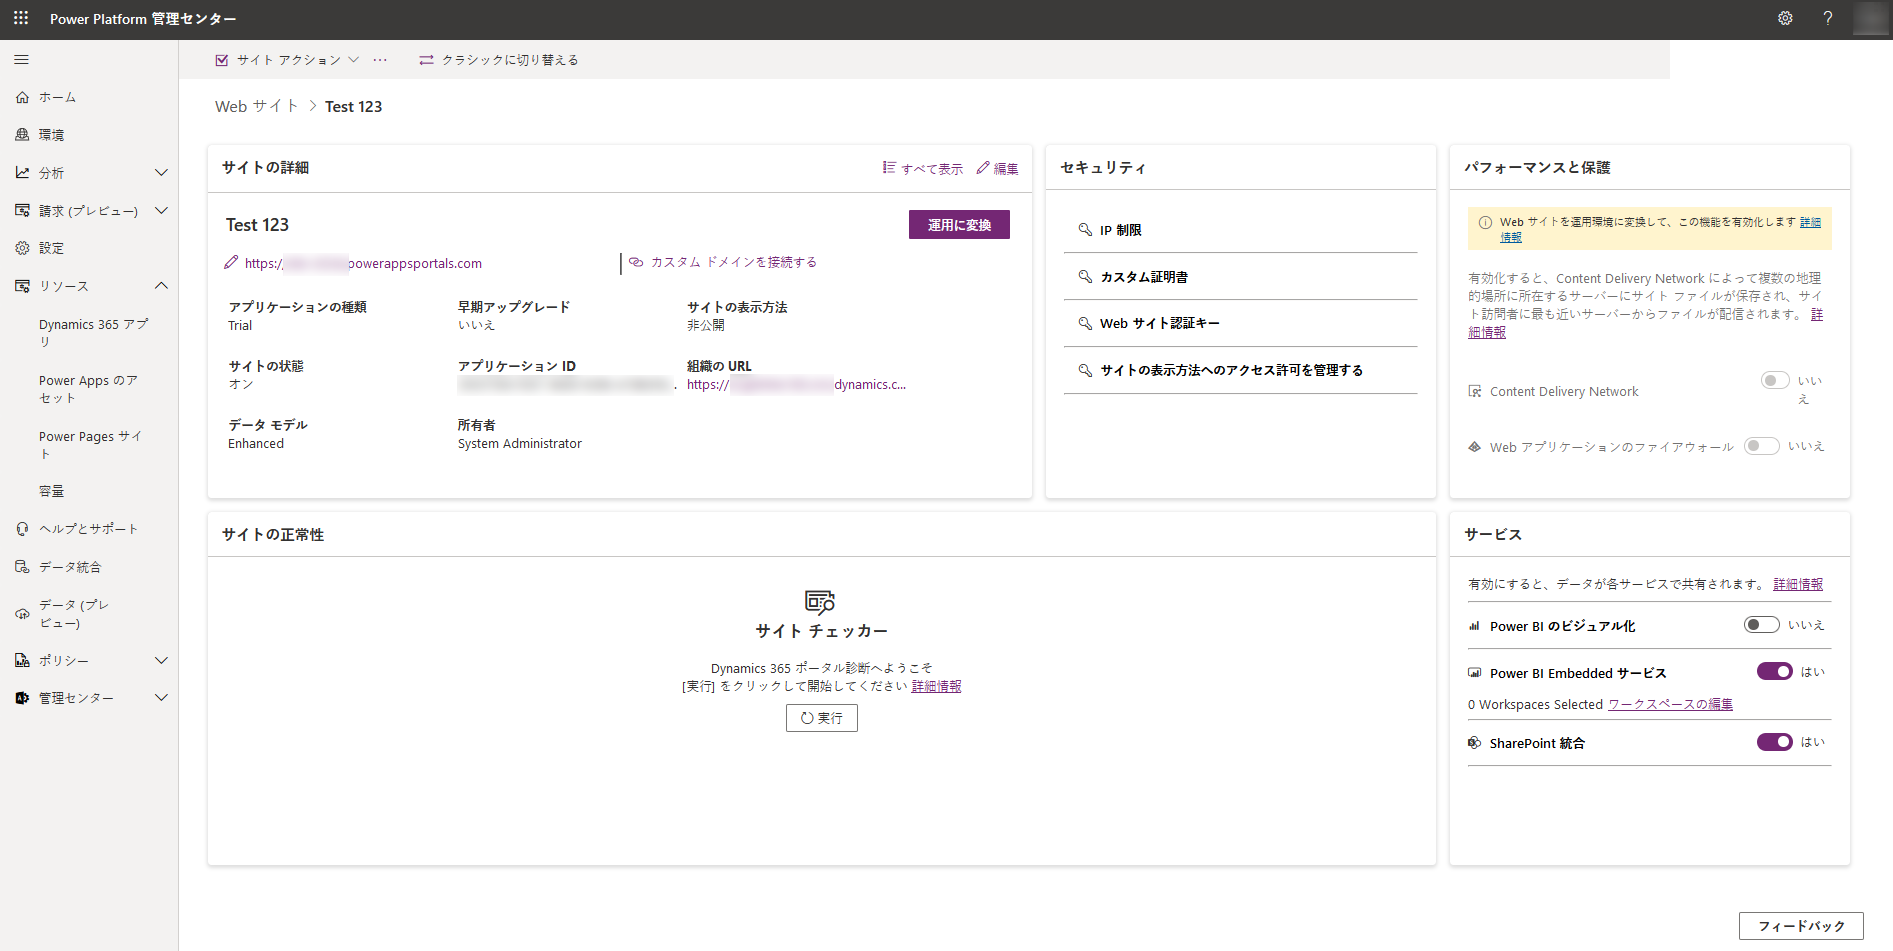This screenshot has width=1893, height=951.
Task: Select Power Apps のアセット under resources
Action: pyautogui.click(x=88, y=389)
